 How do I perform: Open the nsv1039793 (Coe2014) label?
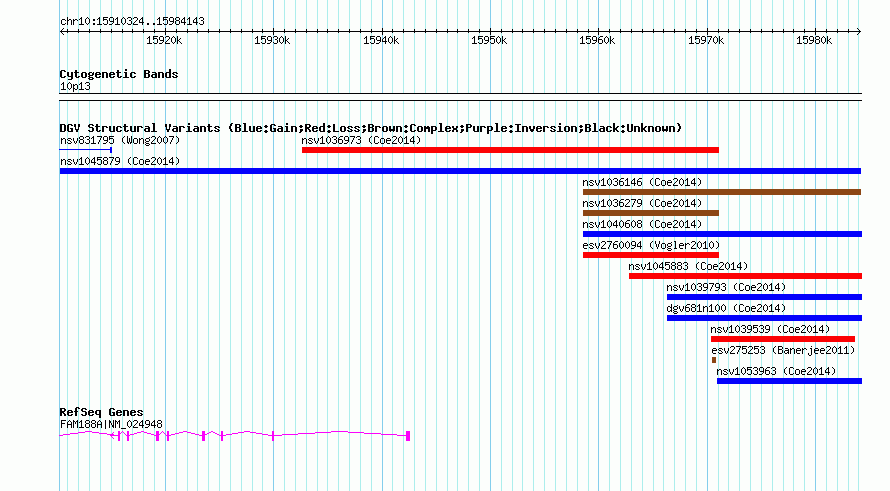[727, 287]
